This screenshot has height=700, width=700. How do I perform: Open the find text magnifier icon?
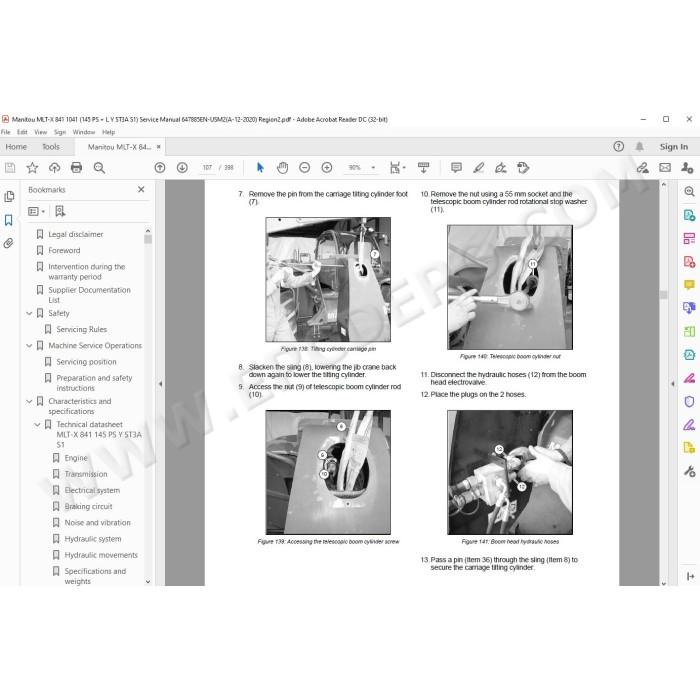click(x=99, y=168)
